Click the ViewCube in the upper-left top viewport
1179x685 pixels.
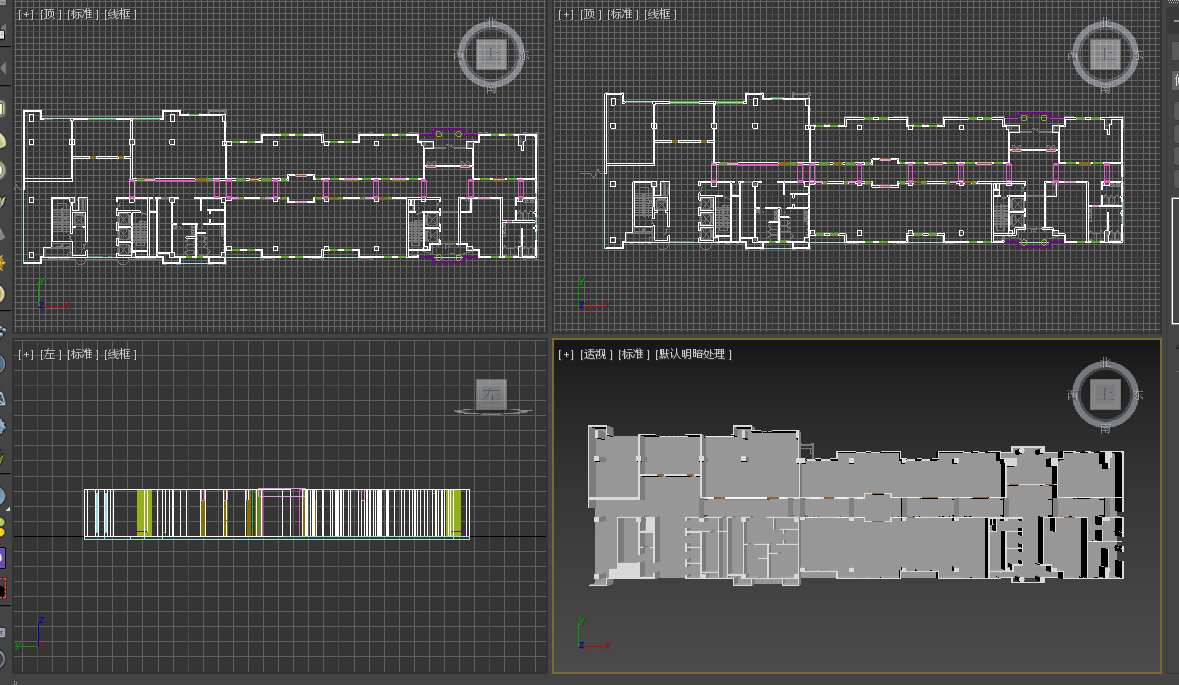(x=491, y=55)
